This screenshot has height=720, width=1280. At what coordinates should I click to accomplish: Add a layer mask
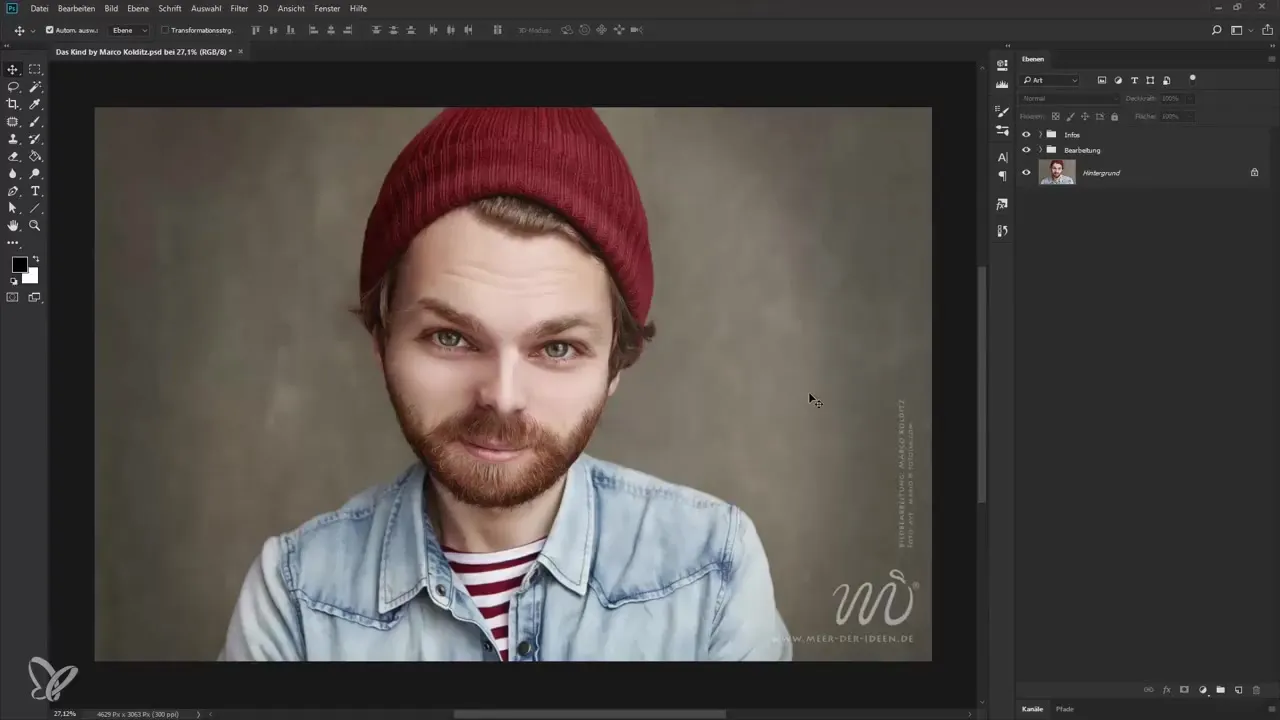(1184, 690)
